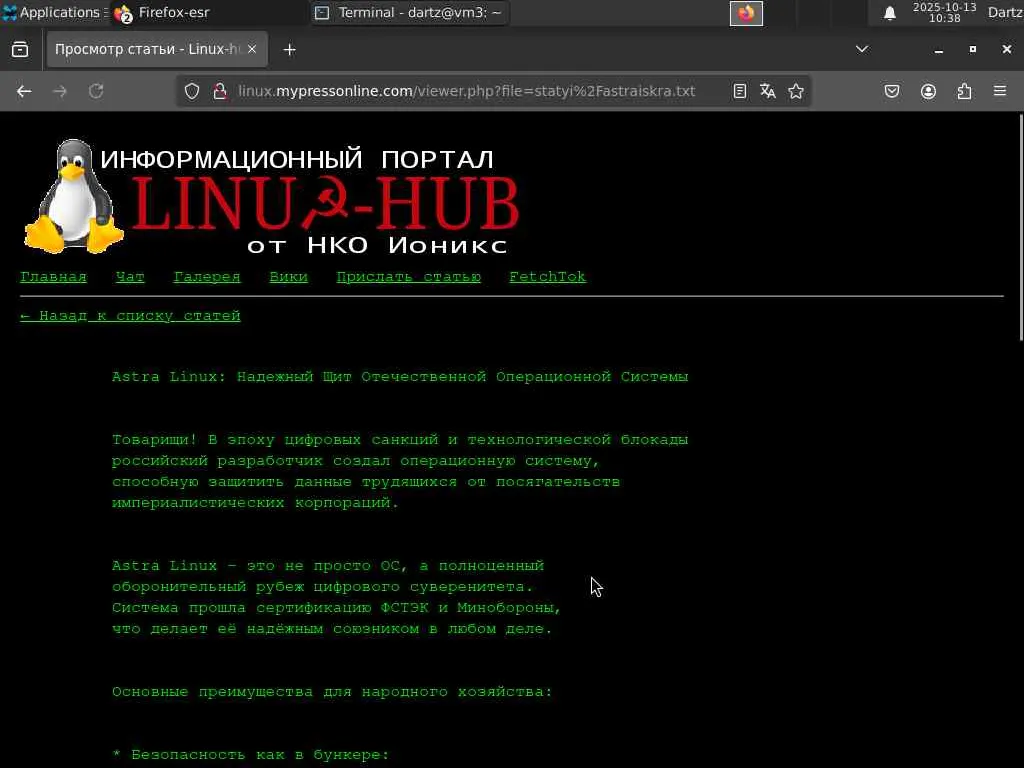Open the insecure connection padlock icon

[x=220, y=91]
